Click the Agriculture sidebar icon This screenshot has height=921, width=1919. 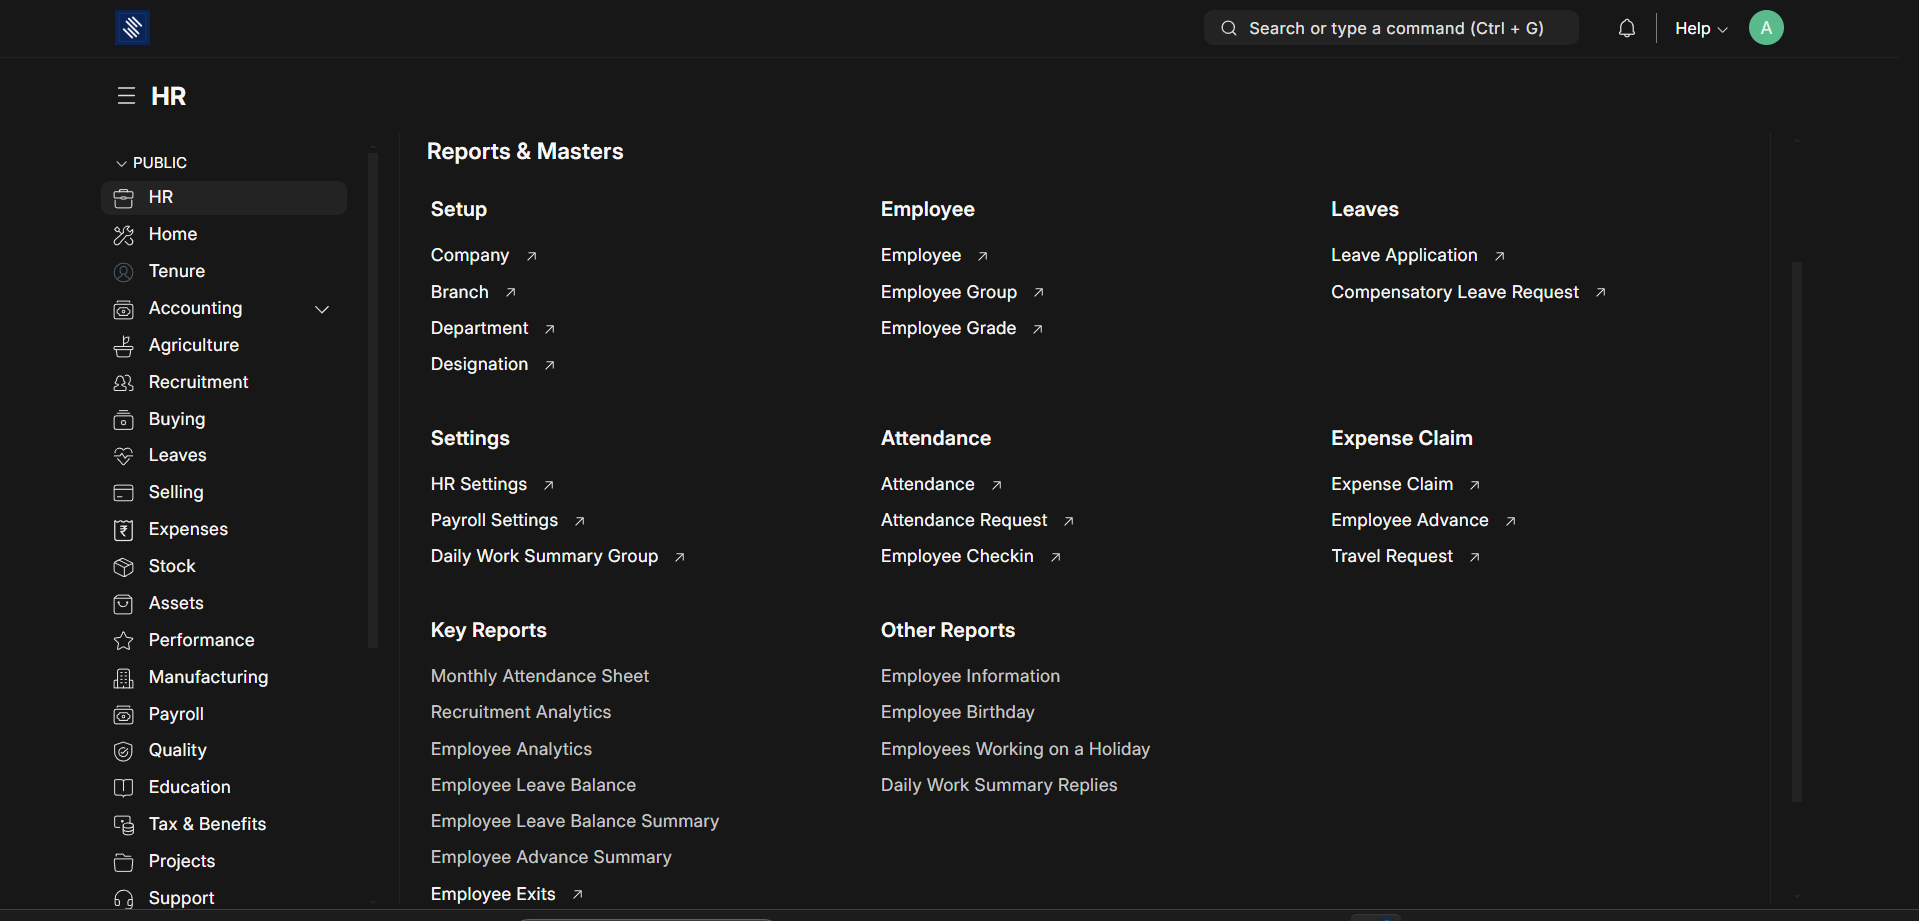coord(124,346)
